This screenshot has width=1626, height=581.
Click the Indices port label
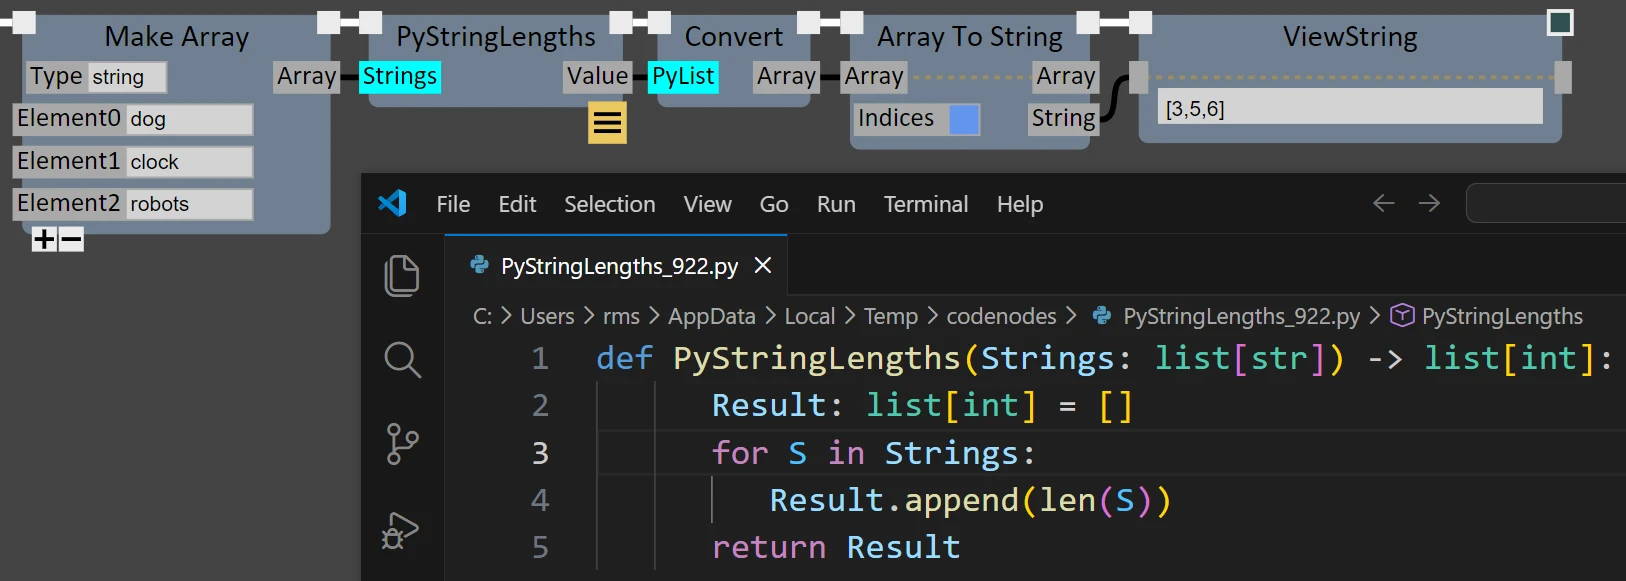(x=896, y=119)
